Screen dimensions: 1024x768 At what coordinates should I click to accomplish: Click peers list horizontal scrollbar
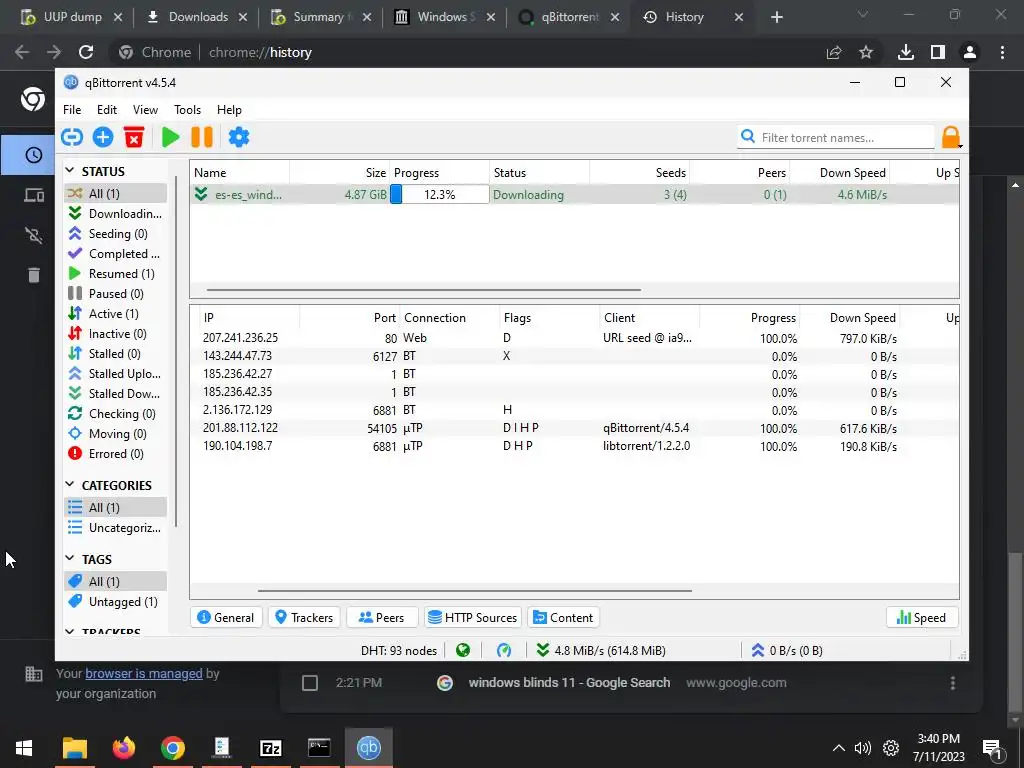[475, 590]
